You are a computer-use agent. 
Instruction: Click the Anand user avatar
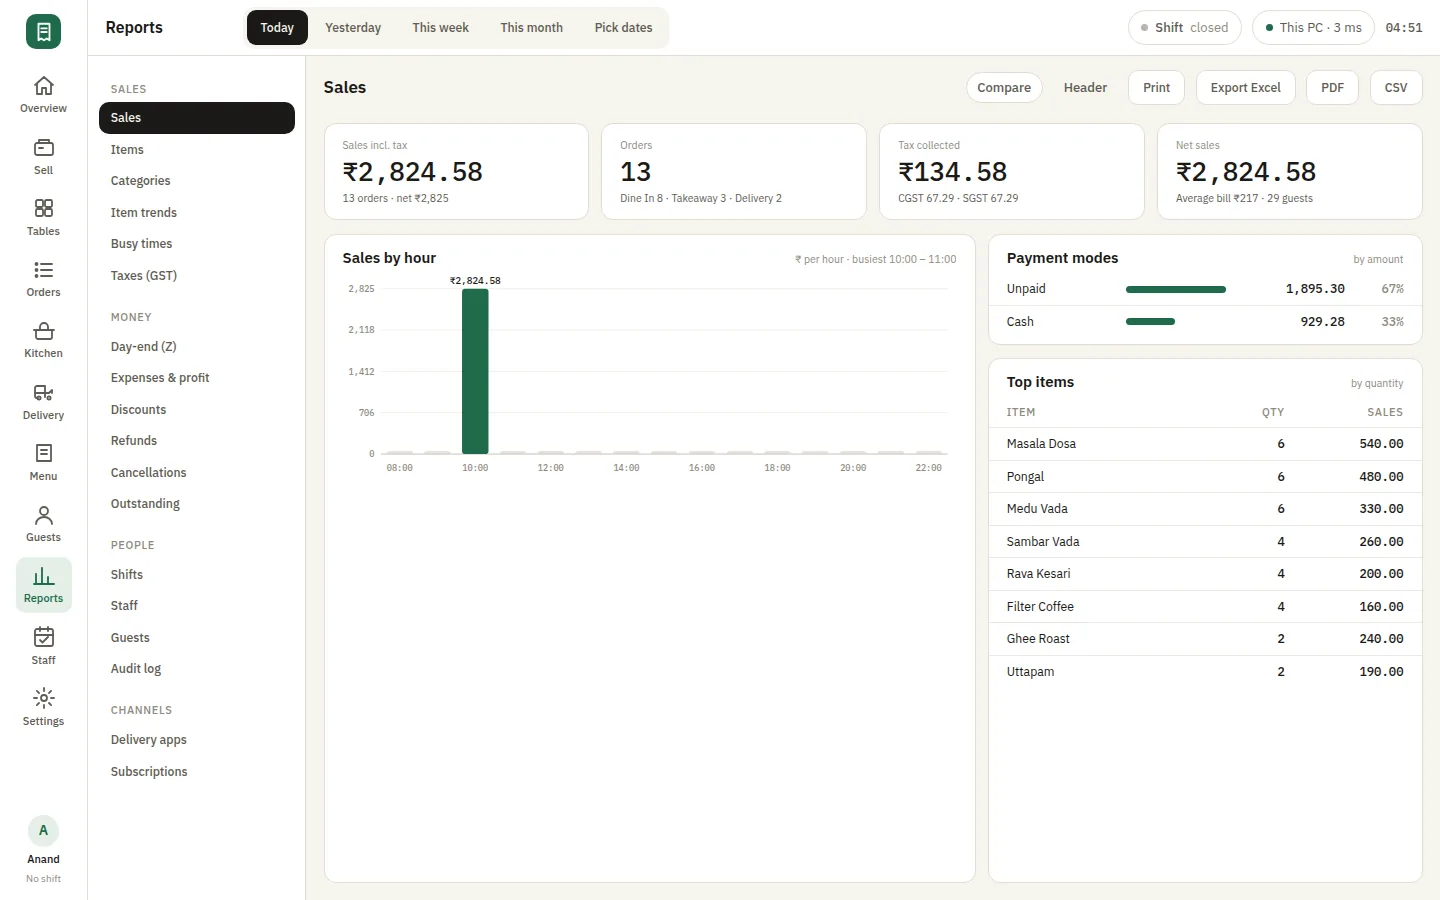43,831
